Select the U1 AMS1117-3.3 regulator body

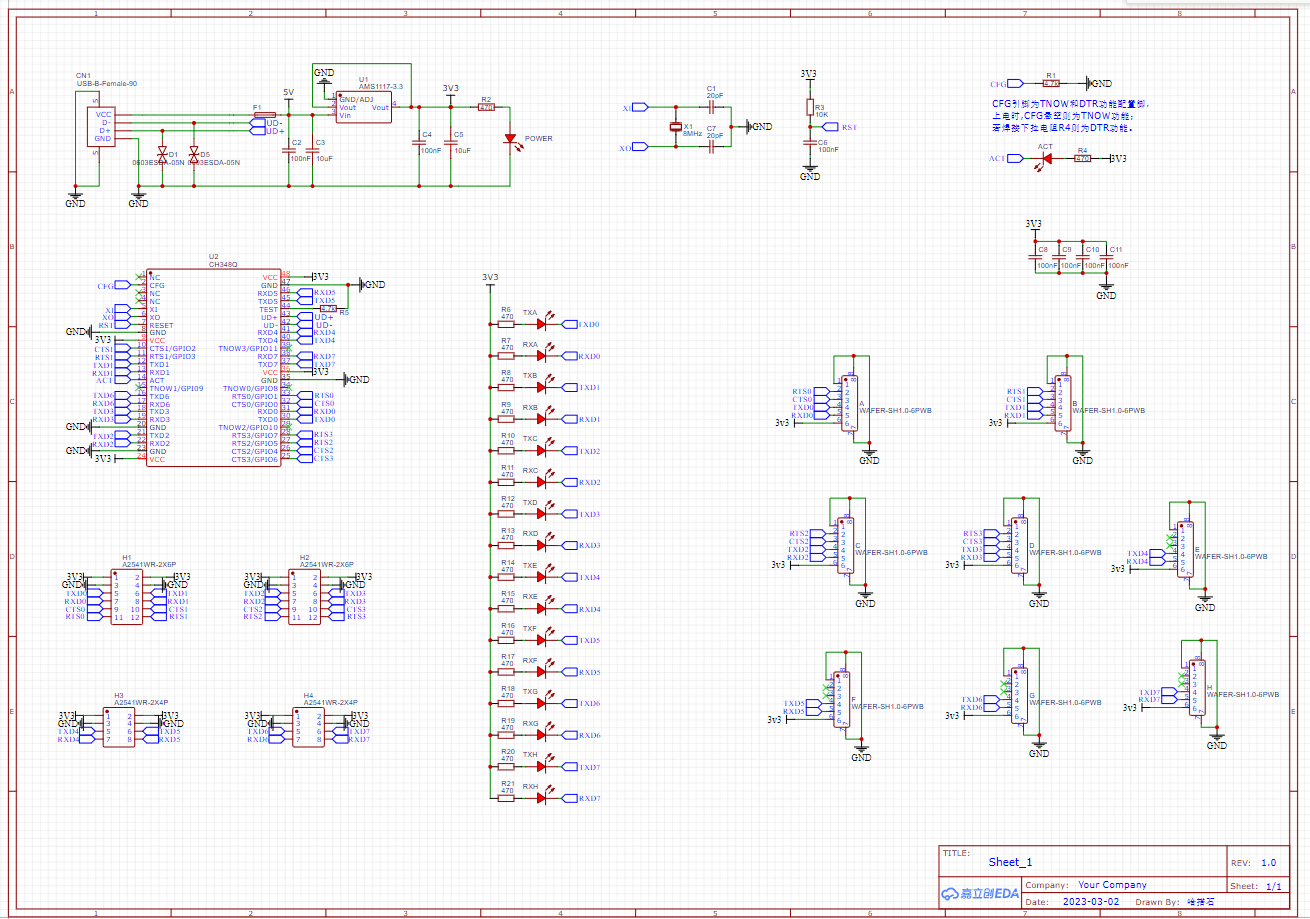[x=363, y=107]
